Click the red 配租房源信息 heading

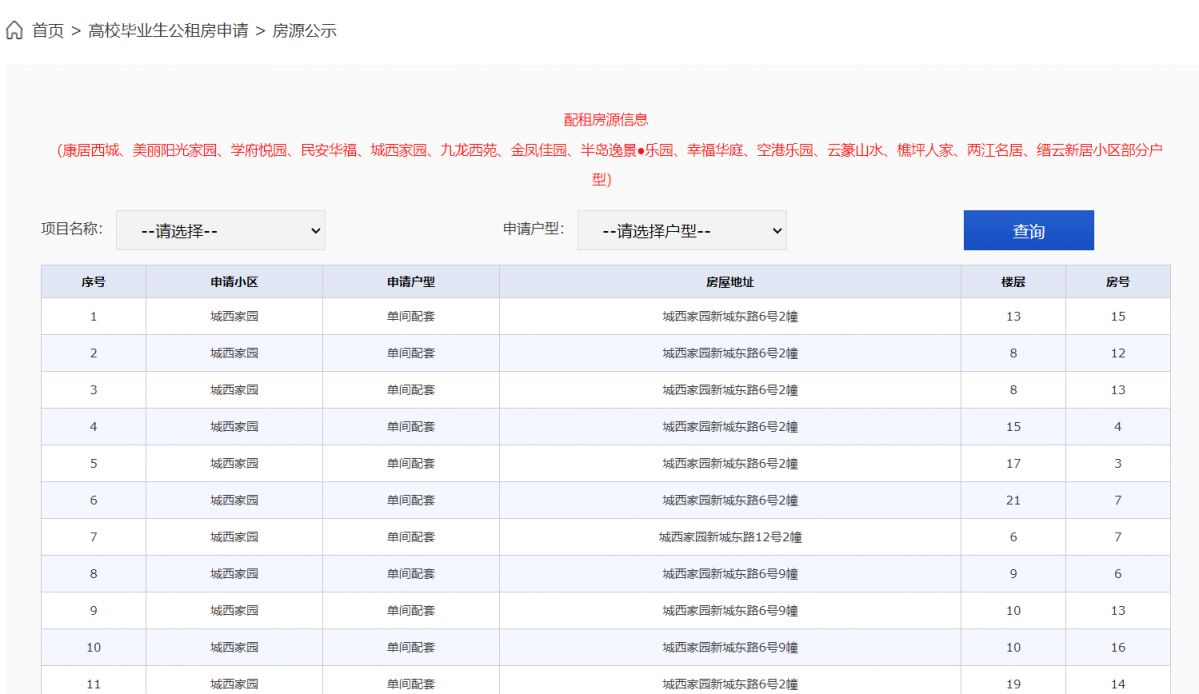click(x=606, y=120)
